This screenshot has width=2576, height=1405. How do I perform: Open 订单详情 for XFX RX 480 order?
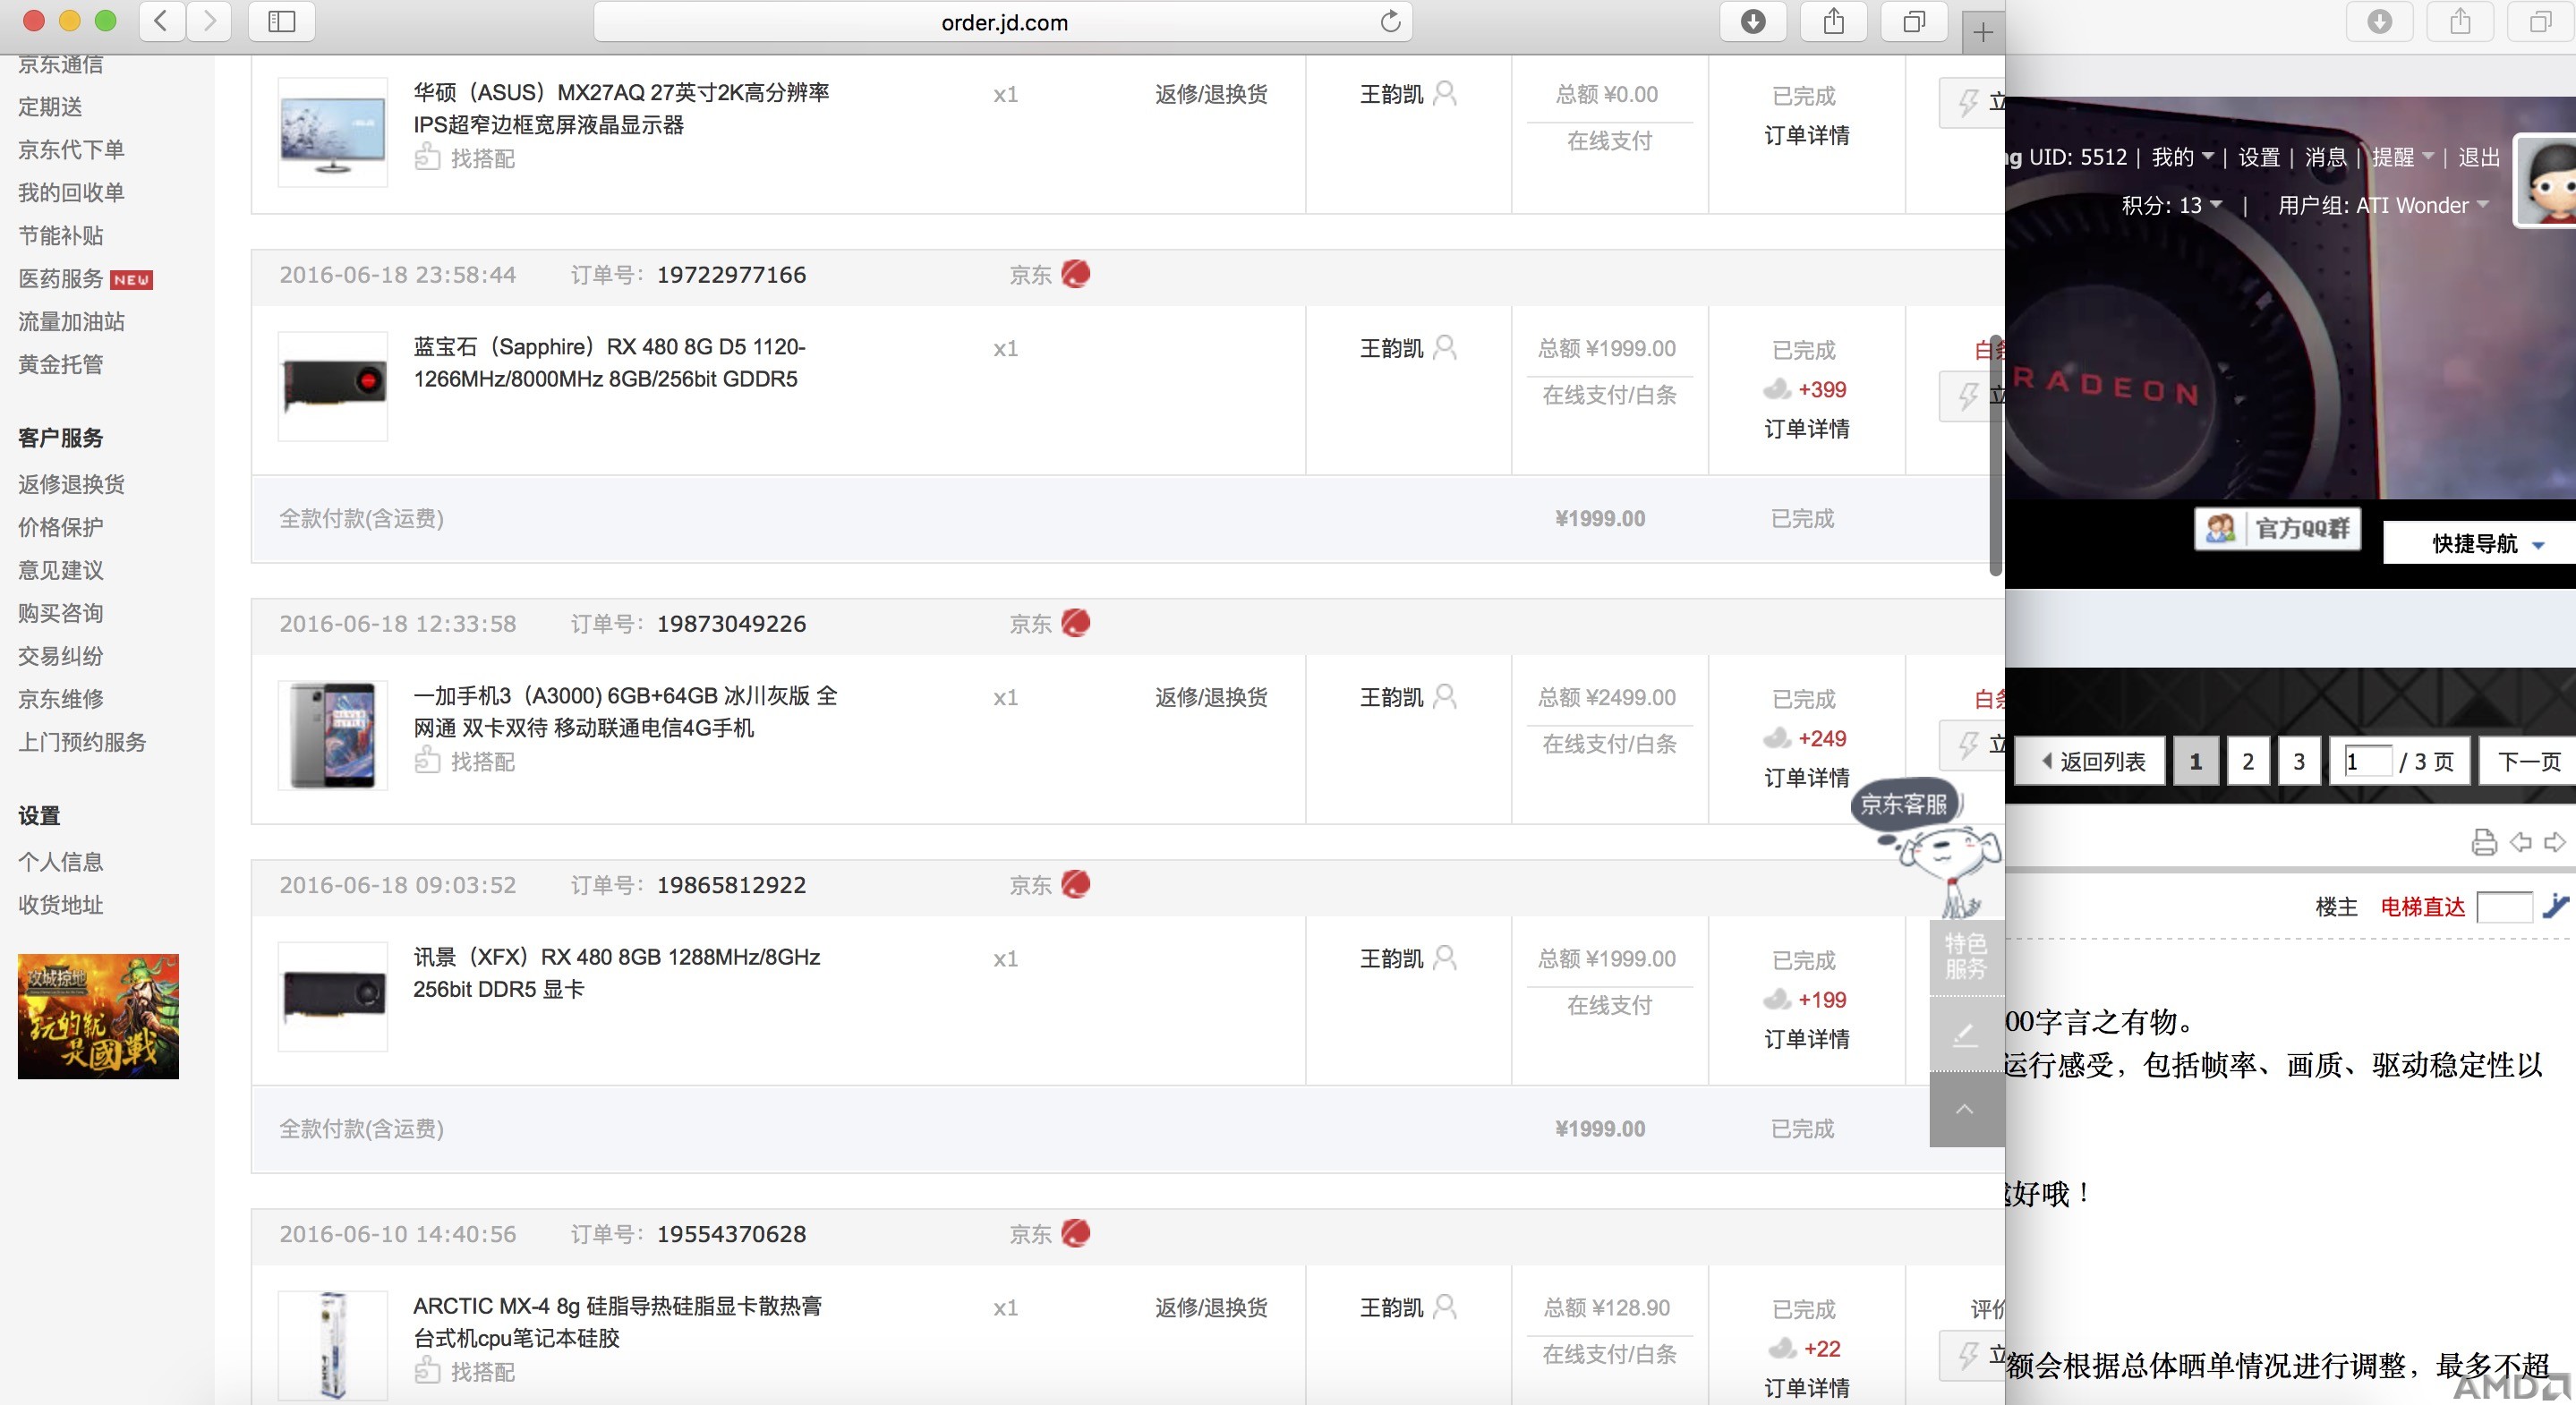pos(1806,1038)
